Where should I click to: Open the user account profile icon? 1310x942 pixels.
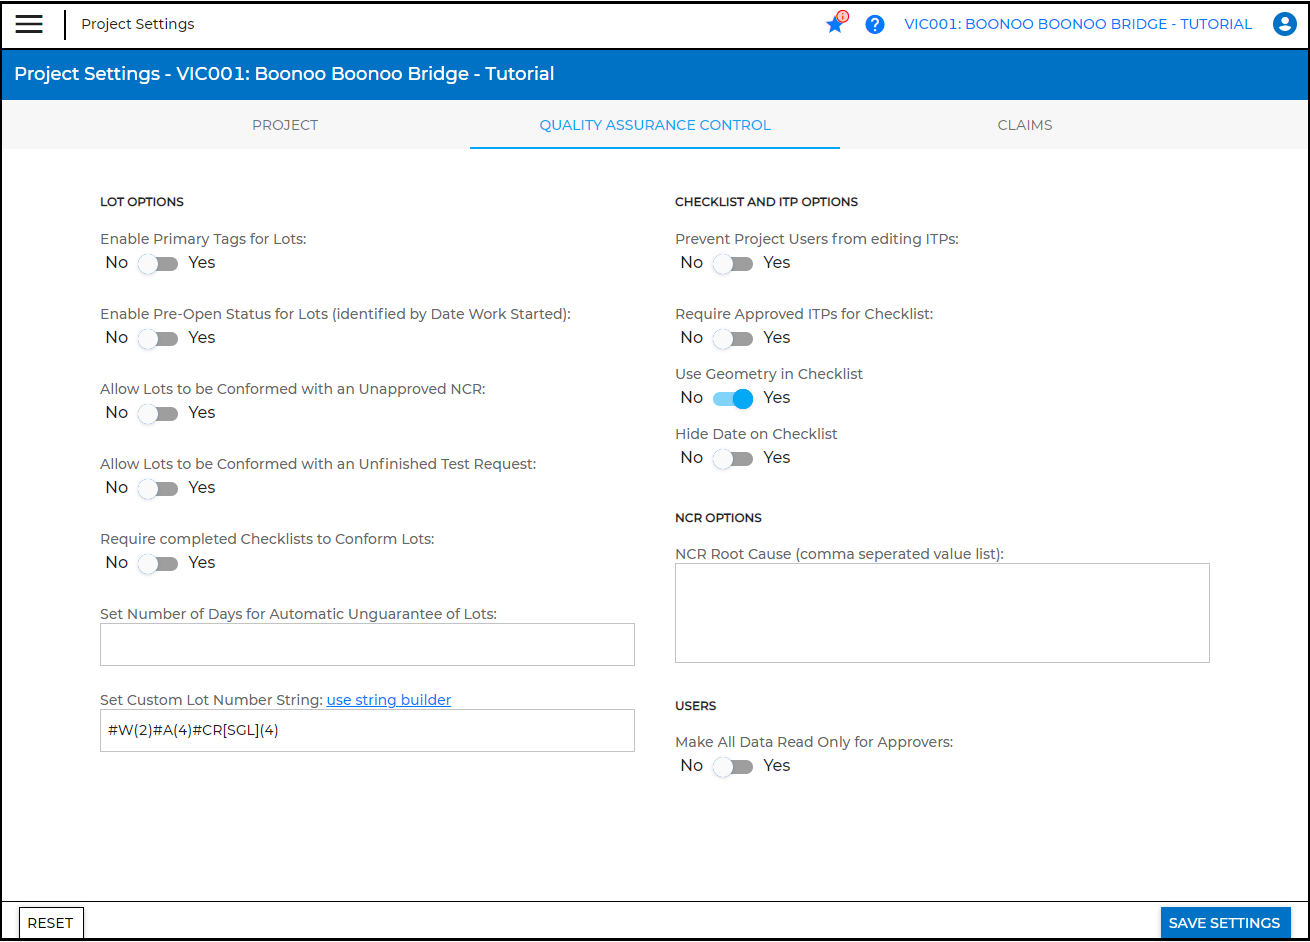tap(1284, 25)
